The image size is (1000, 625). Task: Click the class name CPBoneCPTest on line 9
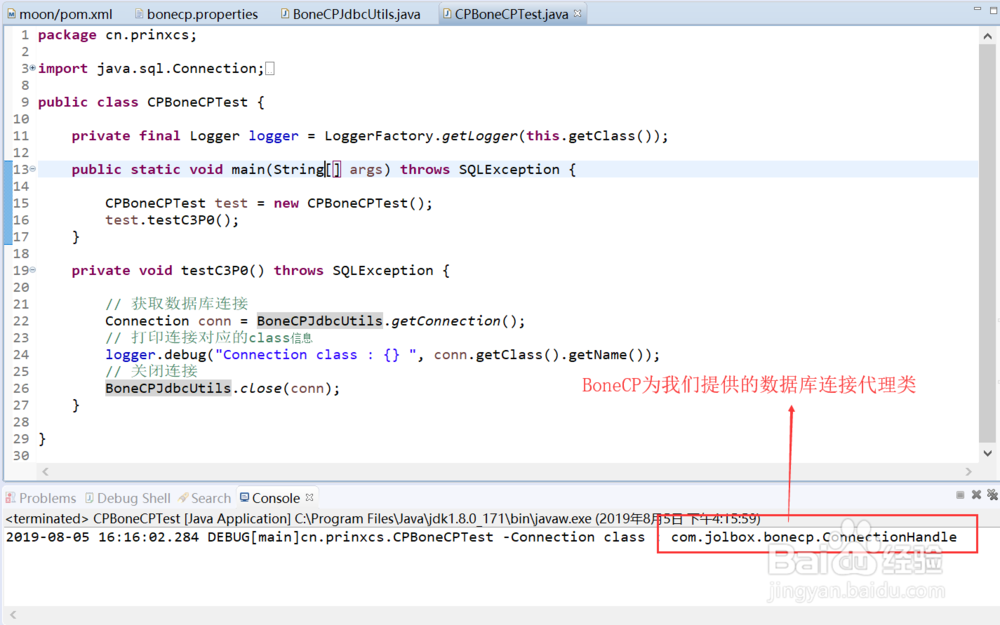(x=197, y=102)
